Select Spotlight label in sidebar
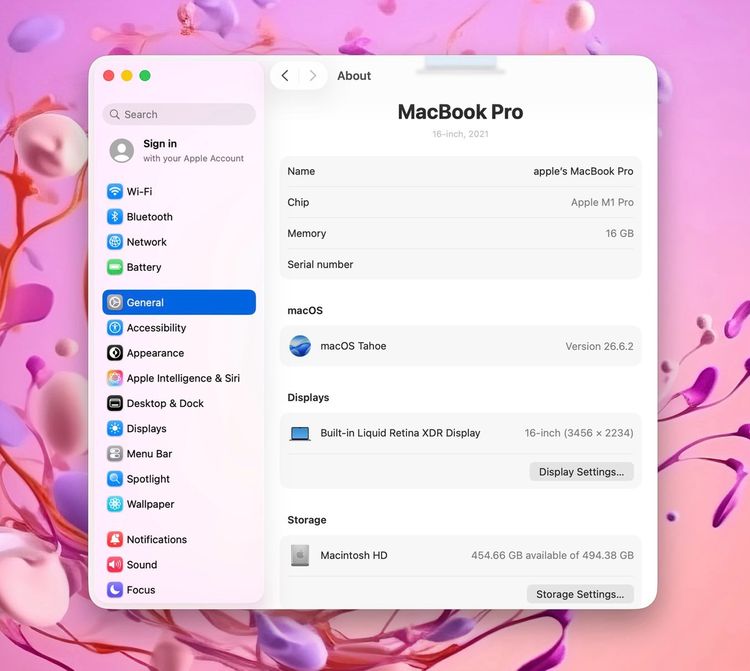Image resolution: width=750 pixels, height=671 pixels. coord(148,479)
